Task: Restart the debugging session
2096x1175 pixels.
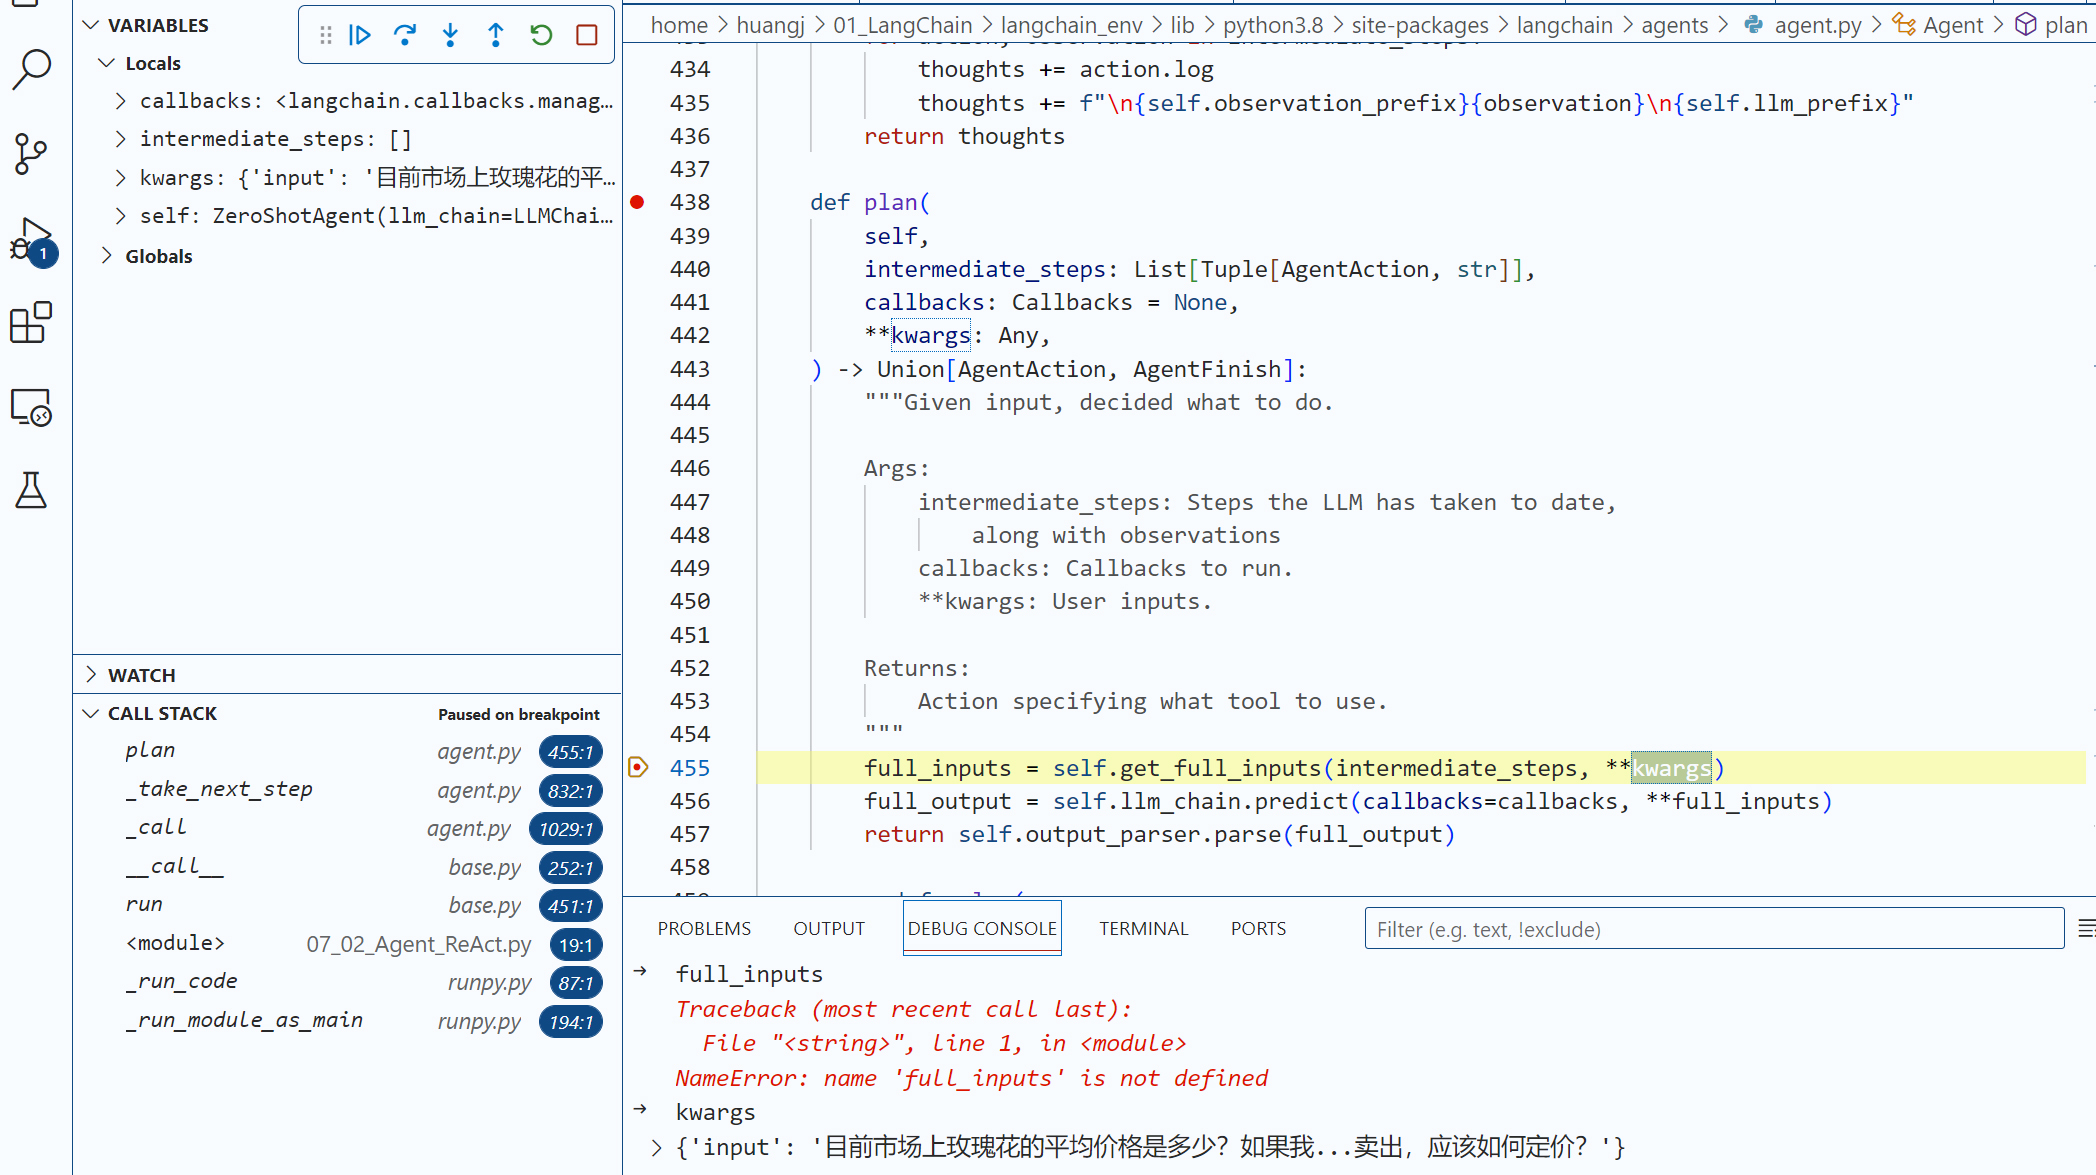Action: [541, 36]
